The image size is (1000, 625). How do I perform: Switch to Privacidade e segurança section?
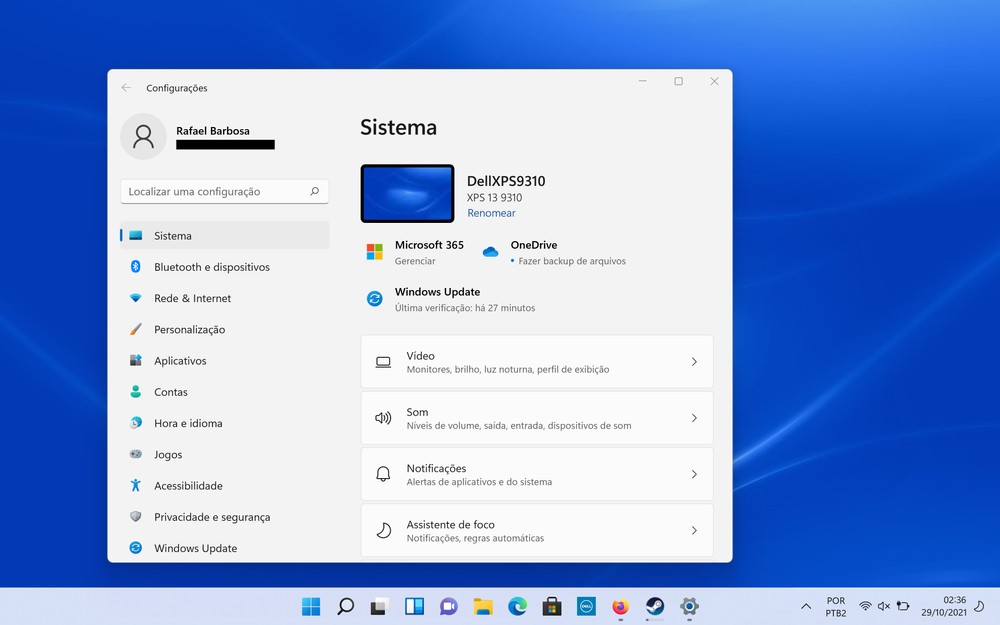211,517
